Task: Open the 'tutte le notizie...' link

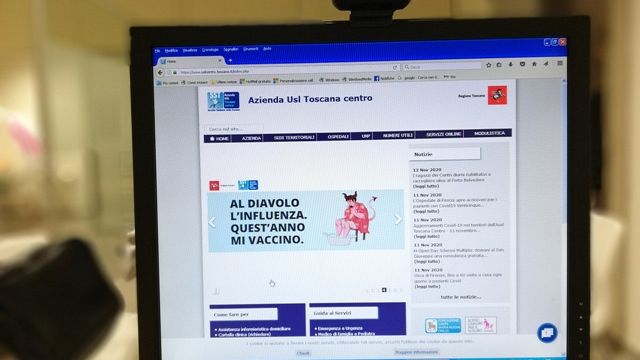Action: [x=460, y=297]
